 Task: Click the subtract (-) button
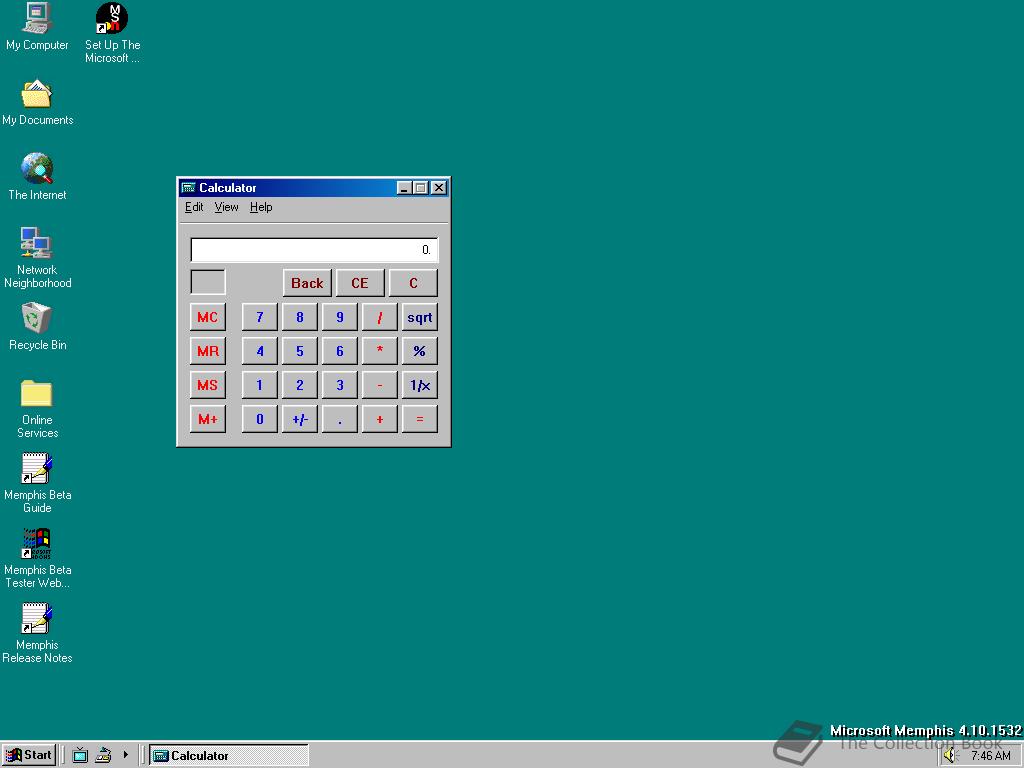click(x=379, y=385)
